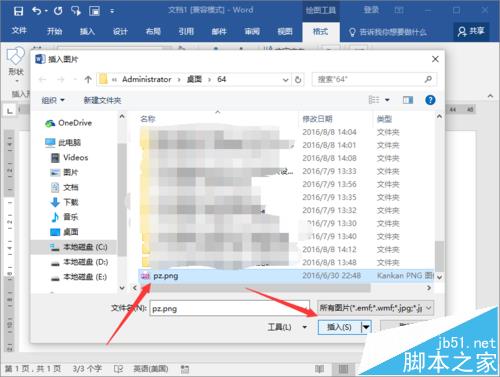Click the Tell me what to do box
The width and height of the screenshot is (500, 377).
[x=388, y=32]
